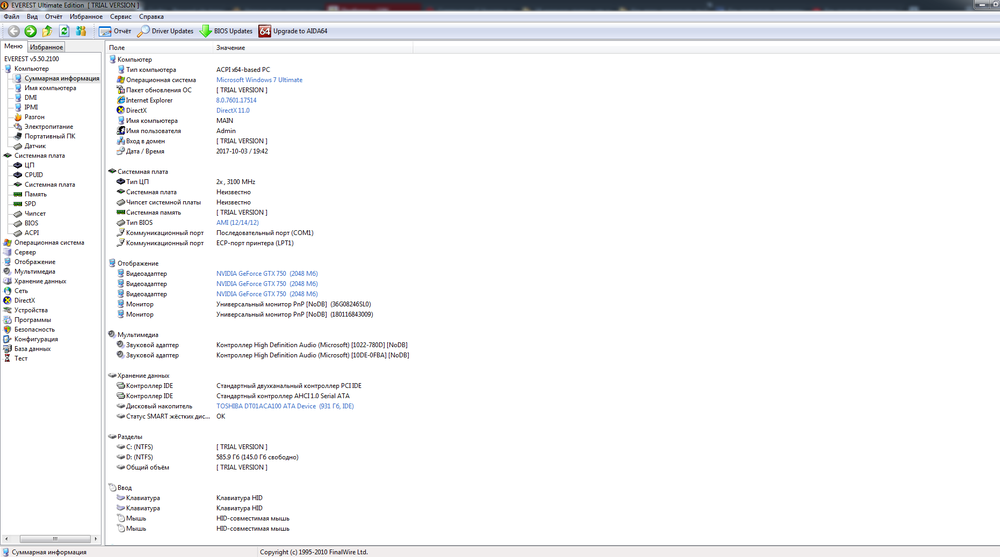Select SPD in the sidebar tree
This screenshot has height=557, width=1000.
point(30,204)
